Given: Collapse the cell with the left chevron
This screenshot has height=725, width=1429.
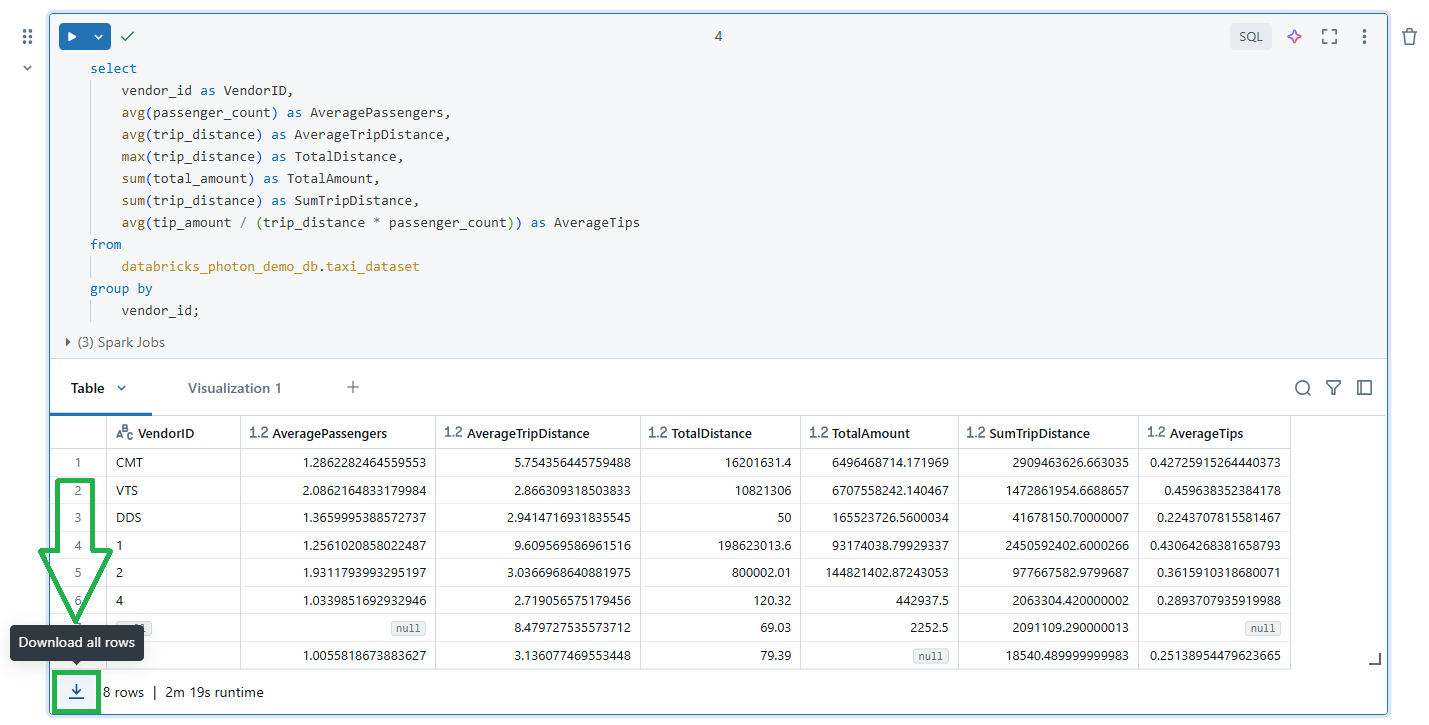Looking at the screenshot, I should (27, 67).
